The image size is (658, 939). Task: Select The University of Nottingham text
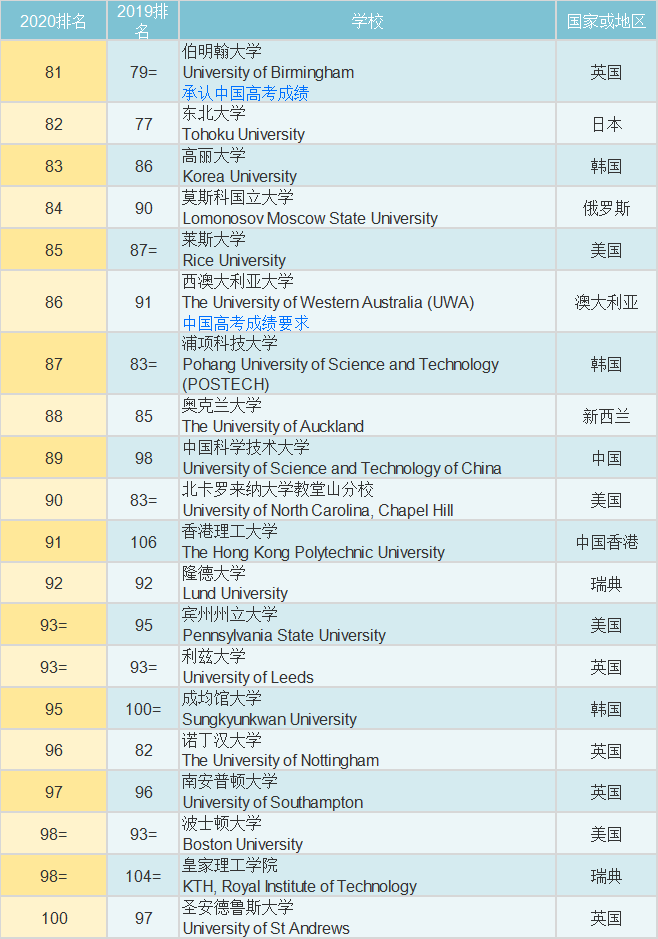coord(281,761)
